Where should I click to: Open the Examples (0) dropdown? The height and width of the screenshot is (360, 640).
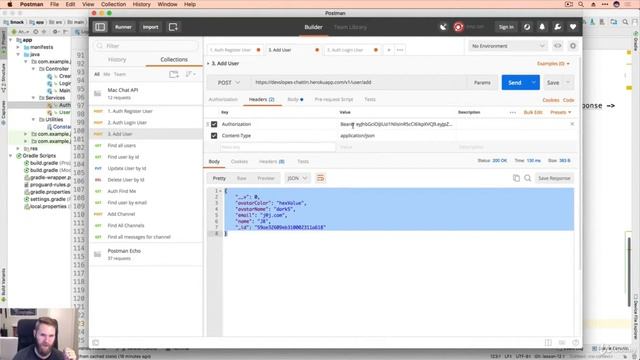(x=553, y=64)
